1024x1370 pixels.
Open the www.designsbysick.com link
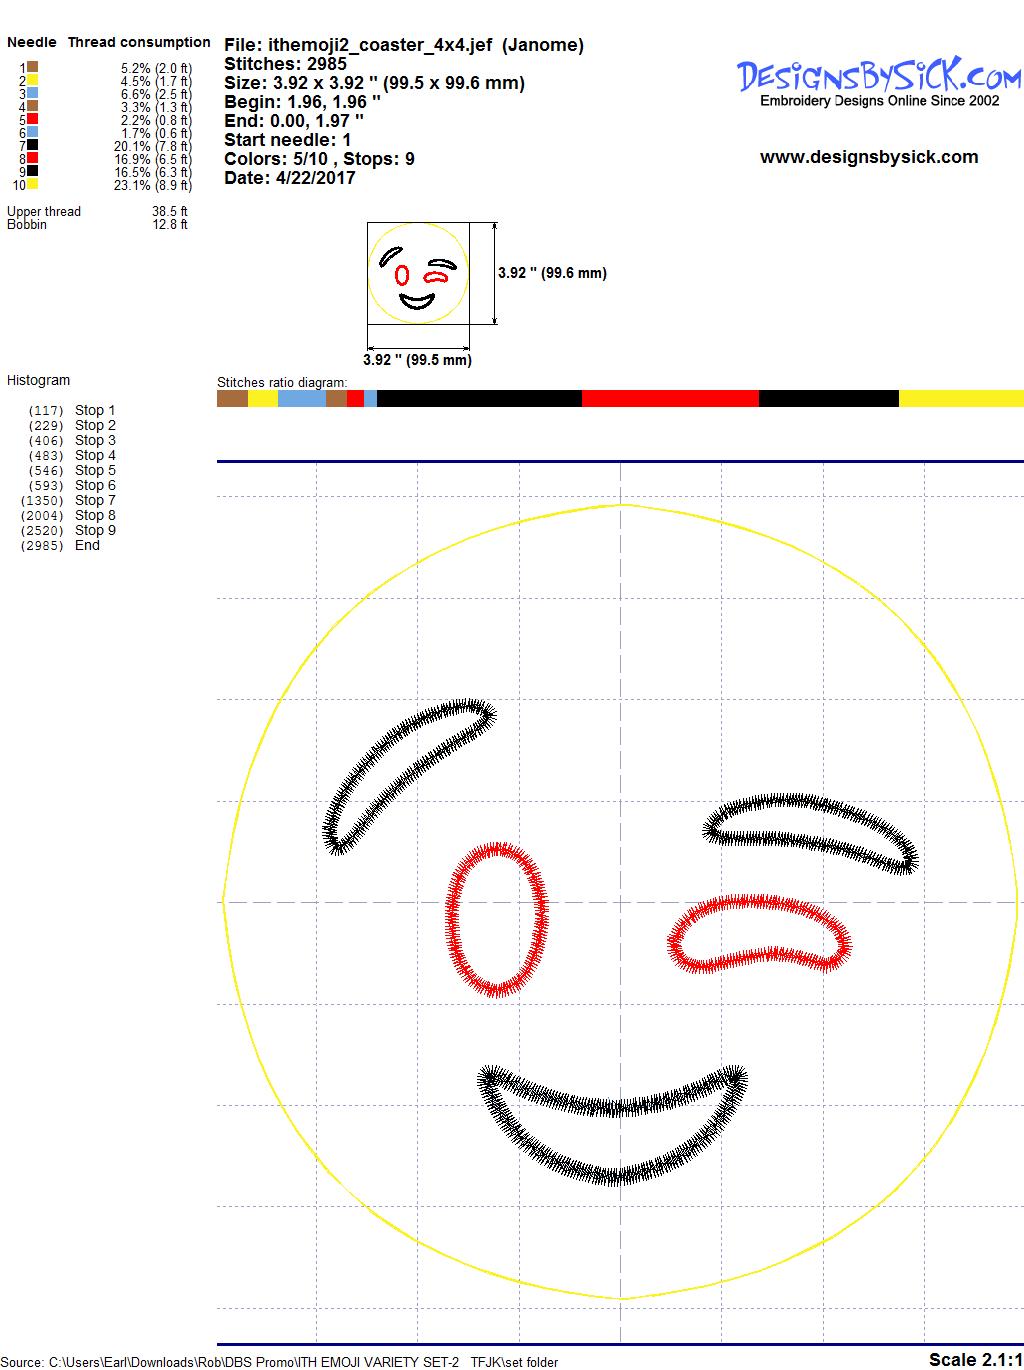click(868, 157)
